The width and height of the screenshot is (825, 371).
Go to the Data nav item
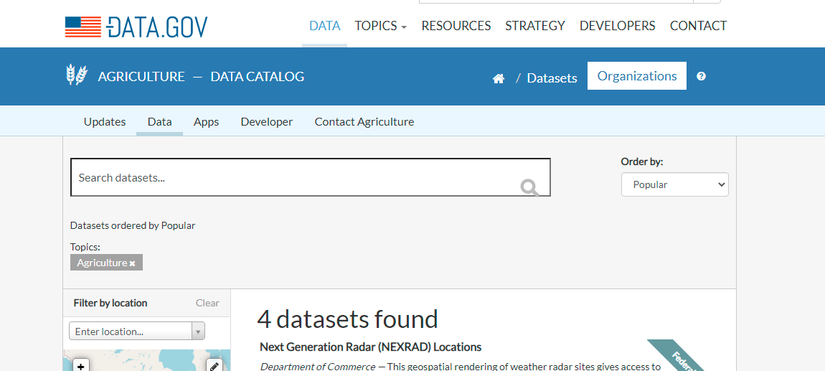pyautogui.click(x=325, y=26)
